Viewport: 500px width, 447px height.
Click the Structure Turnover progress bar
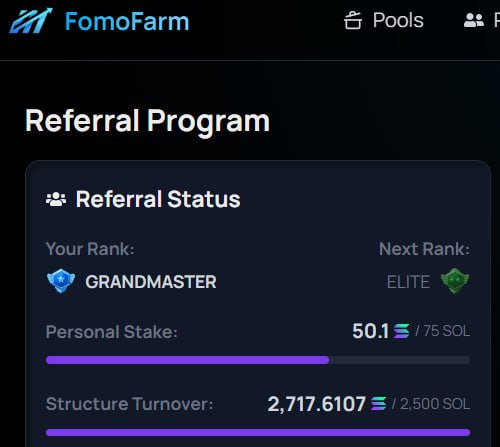258,433
